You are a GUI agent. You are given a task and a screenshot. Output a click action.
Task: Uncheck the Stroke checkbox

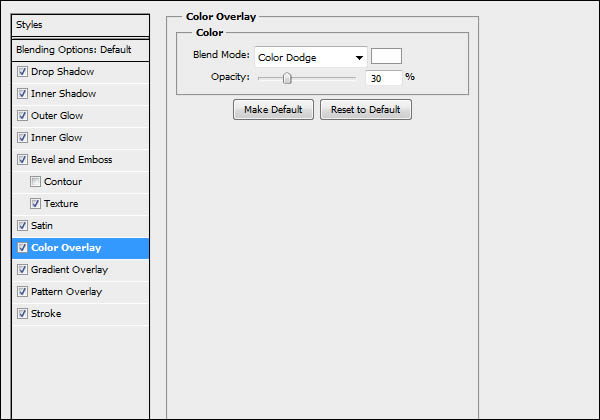22,314
